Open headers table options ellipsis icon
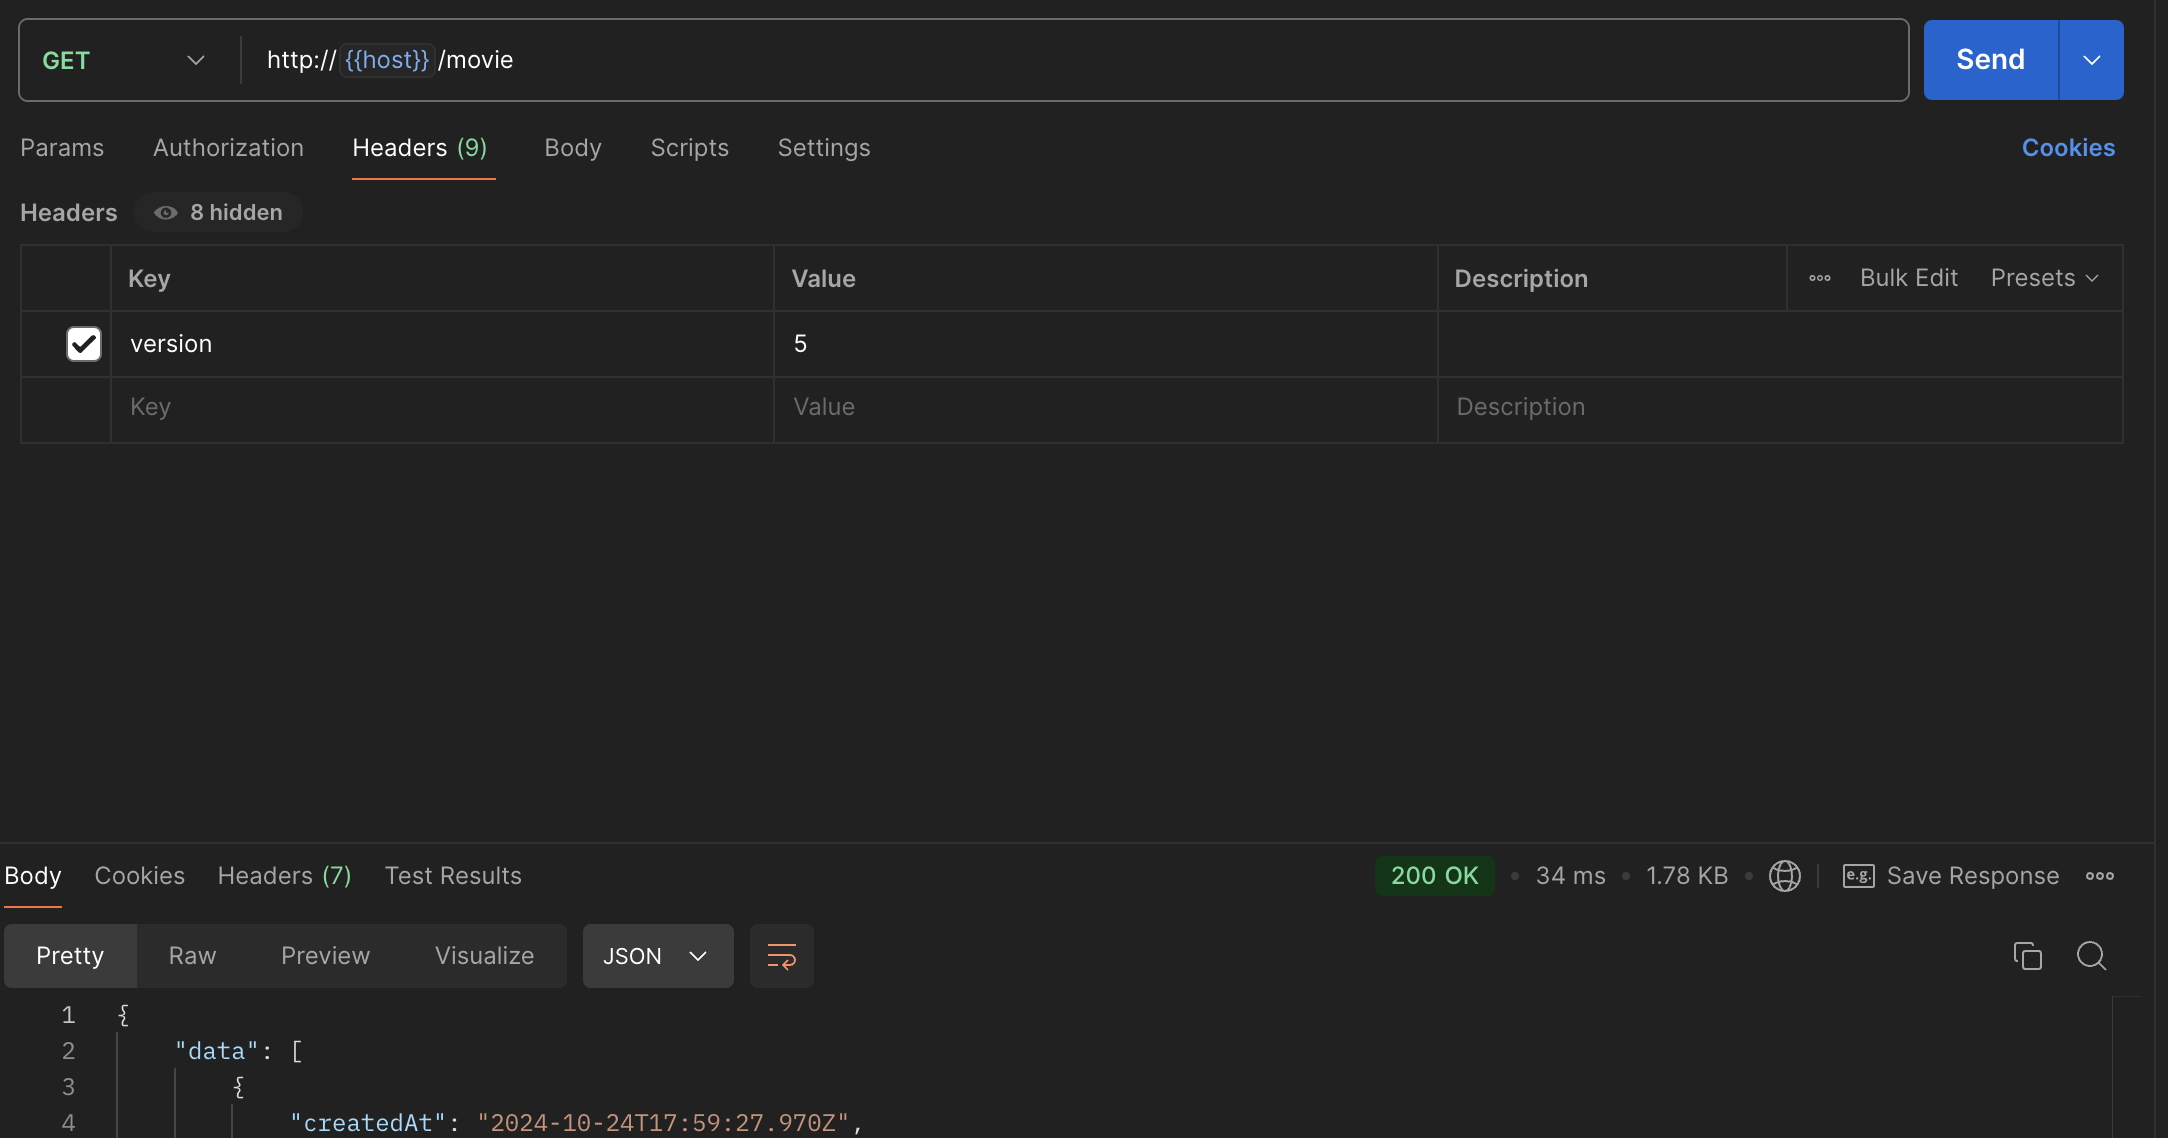2168x1138 pixels. tap(1819, 278)
